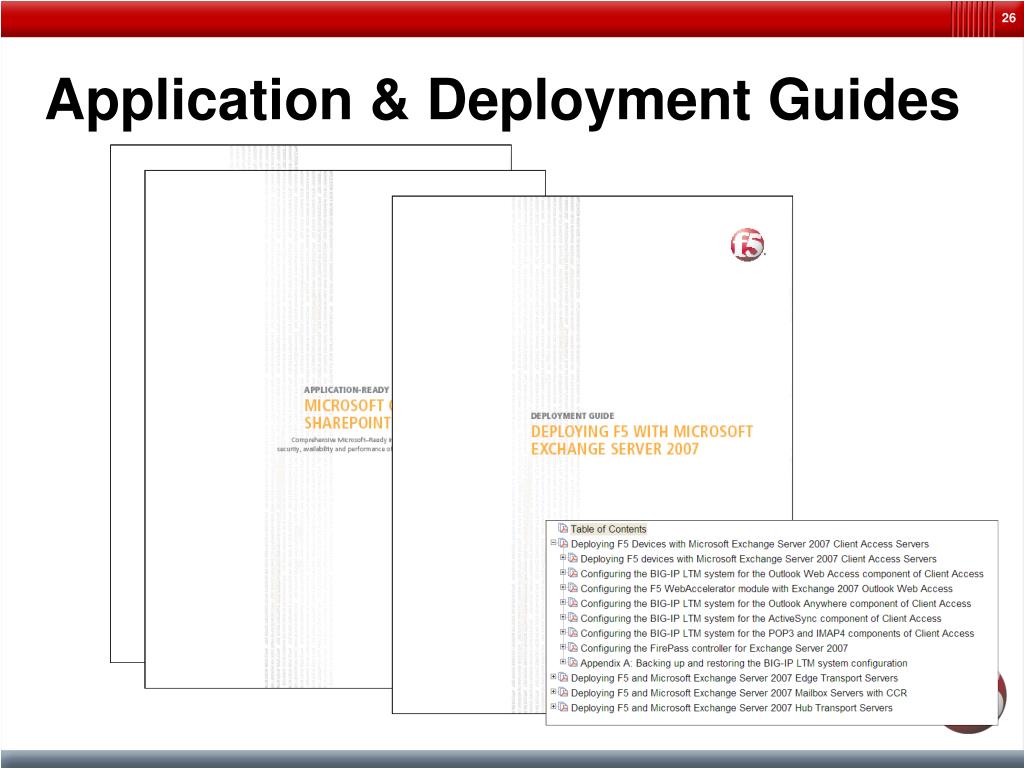Screen dimensions: 1024x768
Task: Expand the Edge Transport Servers bookmark
Action: tap(553, 677)
